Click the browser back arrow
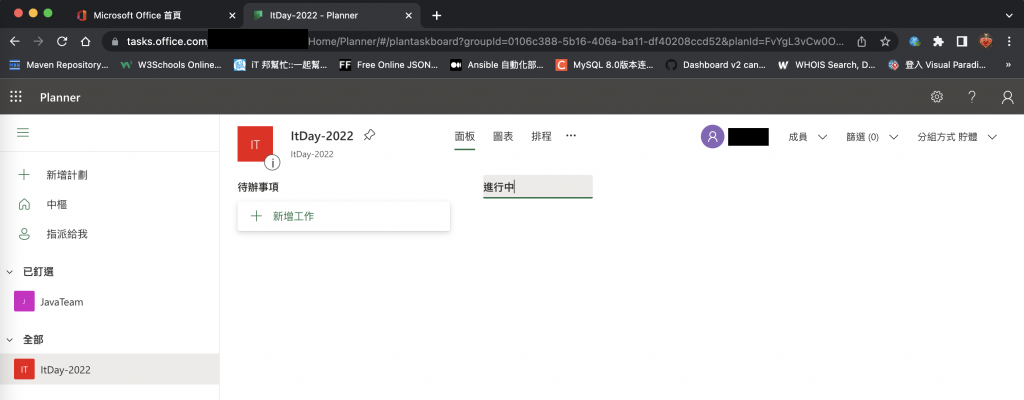The image size is (1024, 400). (x=14, y=41)
